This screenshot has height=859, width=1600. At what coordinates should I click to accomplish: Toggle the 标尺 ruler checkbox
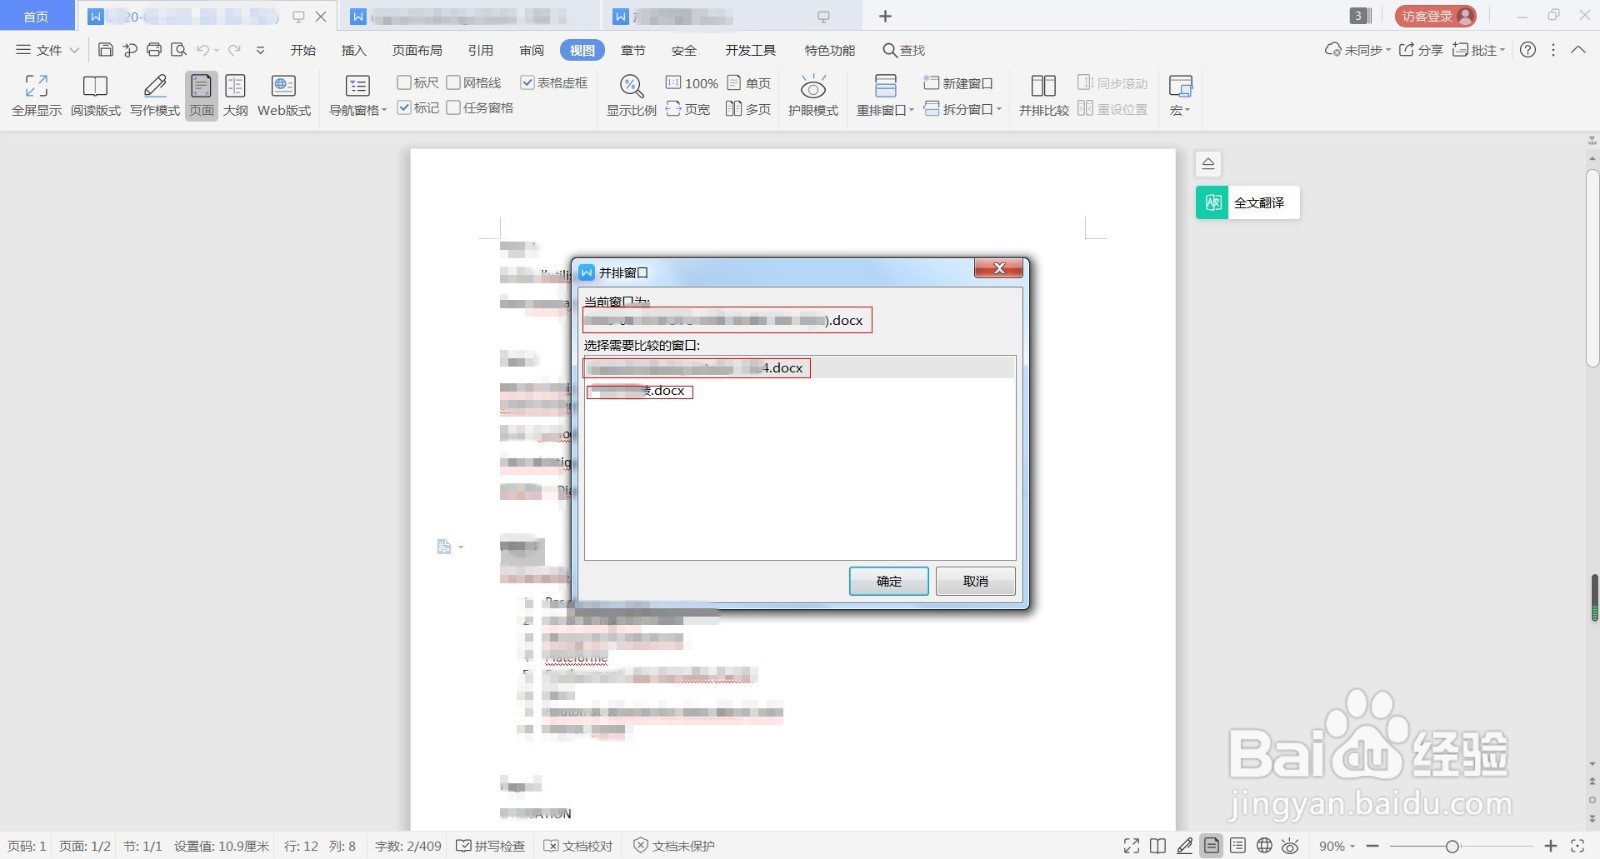pos(404,83)
